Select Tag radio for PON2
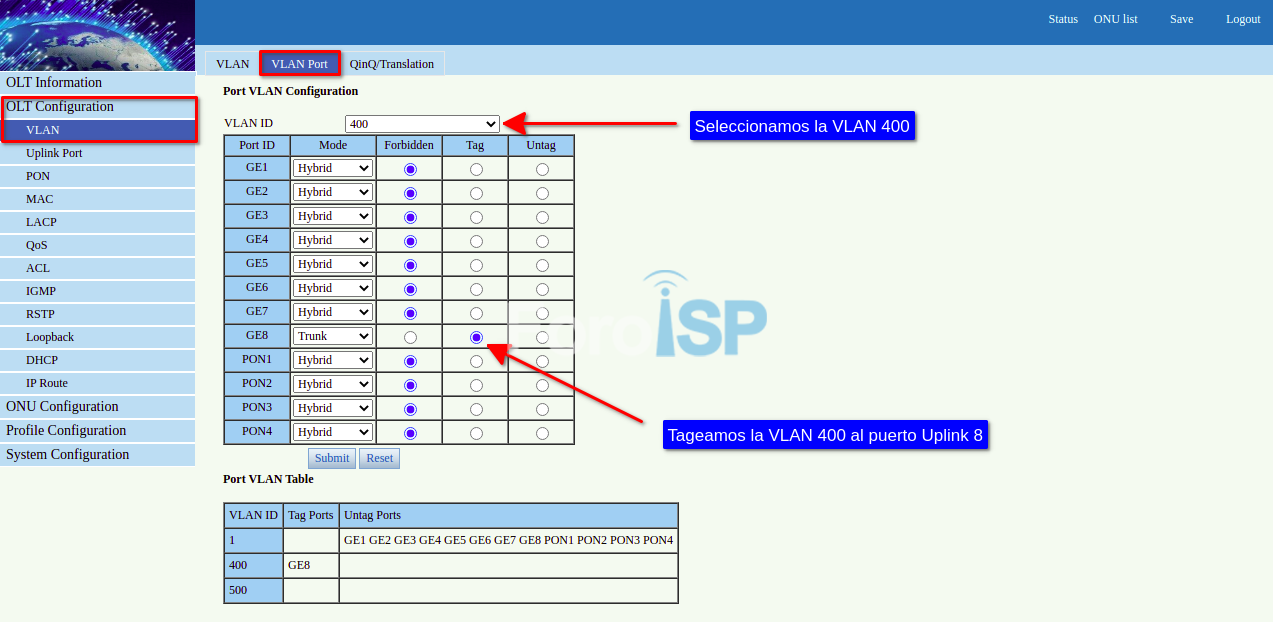This screenshot has height=622, width=1273. click(x=476, y=385)
